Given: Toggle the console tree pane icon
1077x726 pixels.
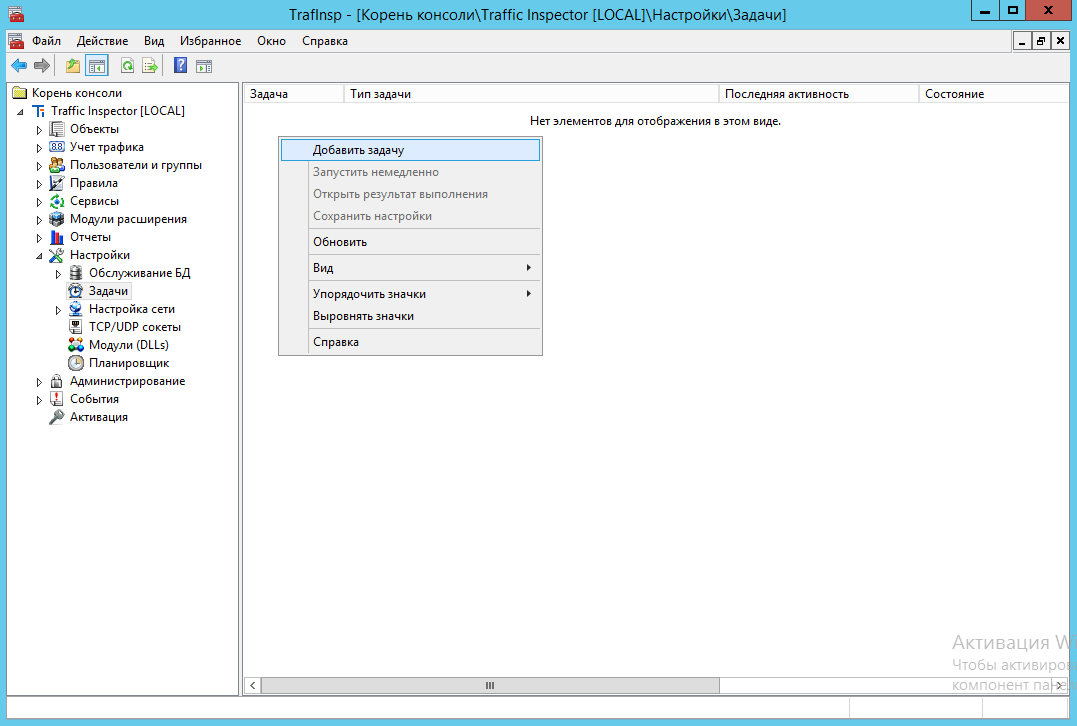Looking at the screenshot, I should [x=97, y=66].
